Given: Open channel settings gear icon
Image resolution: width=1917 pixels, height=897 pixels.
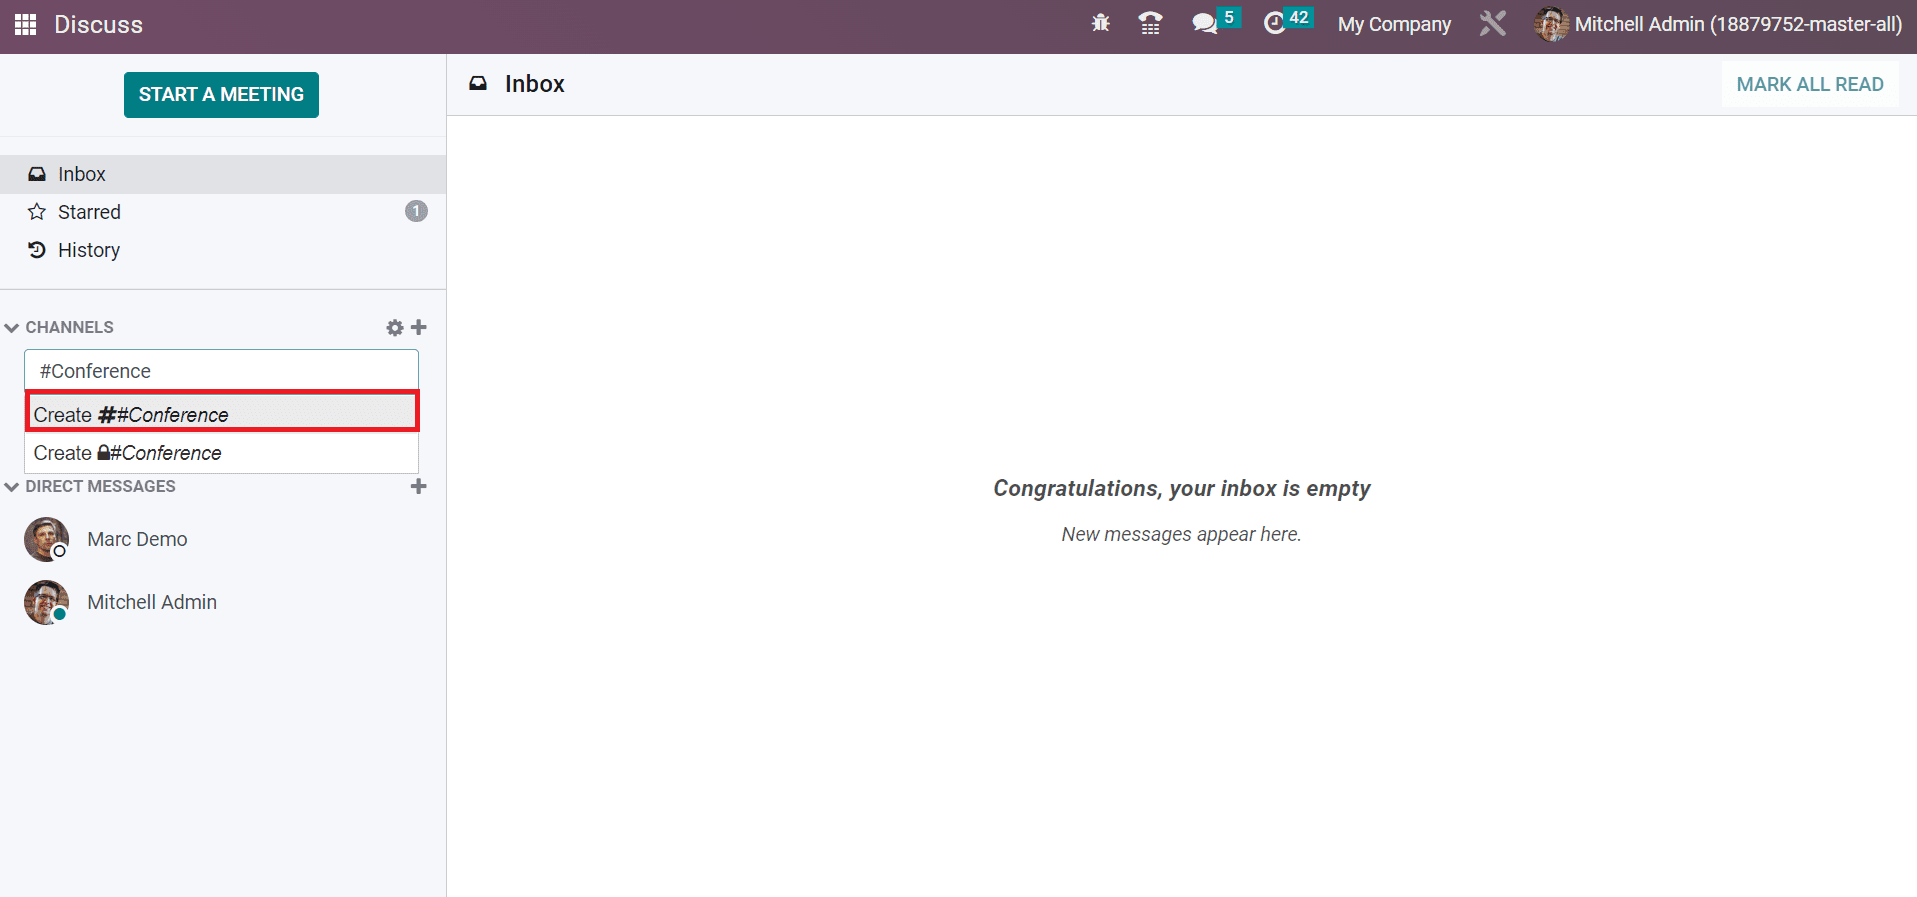Looking at the screenshot, I should (395, 328).
